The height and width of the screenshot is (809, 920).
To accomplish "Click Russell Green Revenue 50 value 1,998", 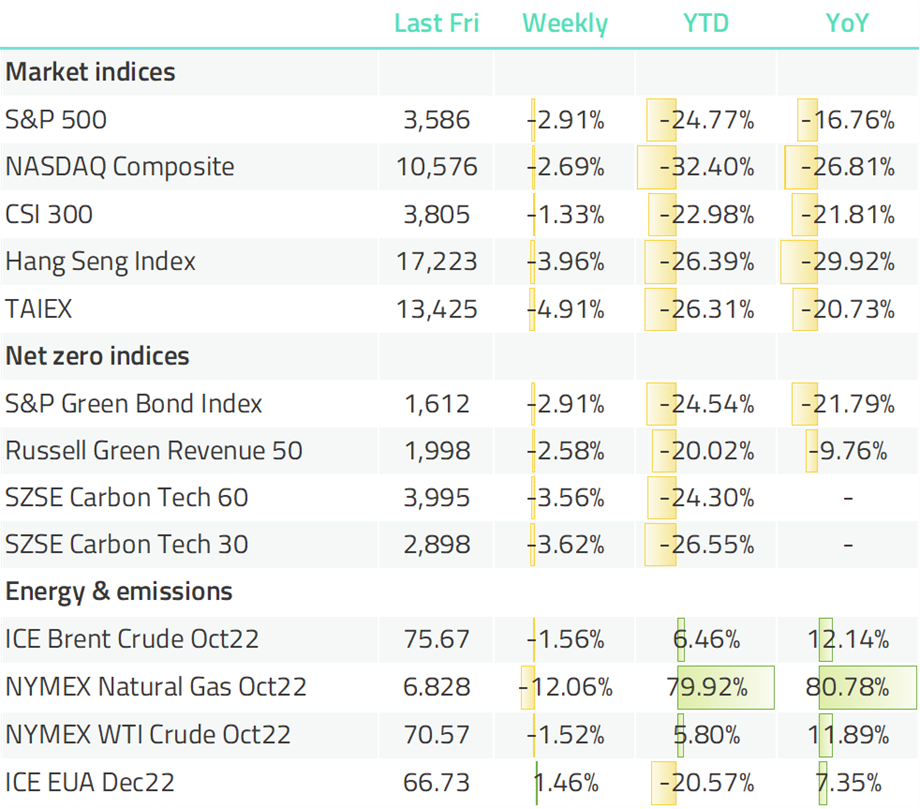I will pos(437,451).
